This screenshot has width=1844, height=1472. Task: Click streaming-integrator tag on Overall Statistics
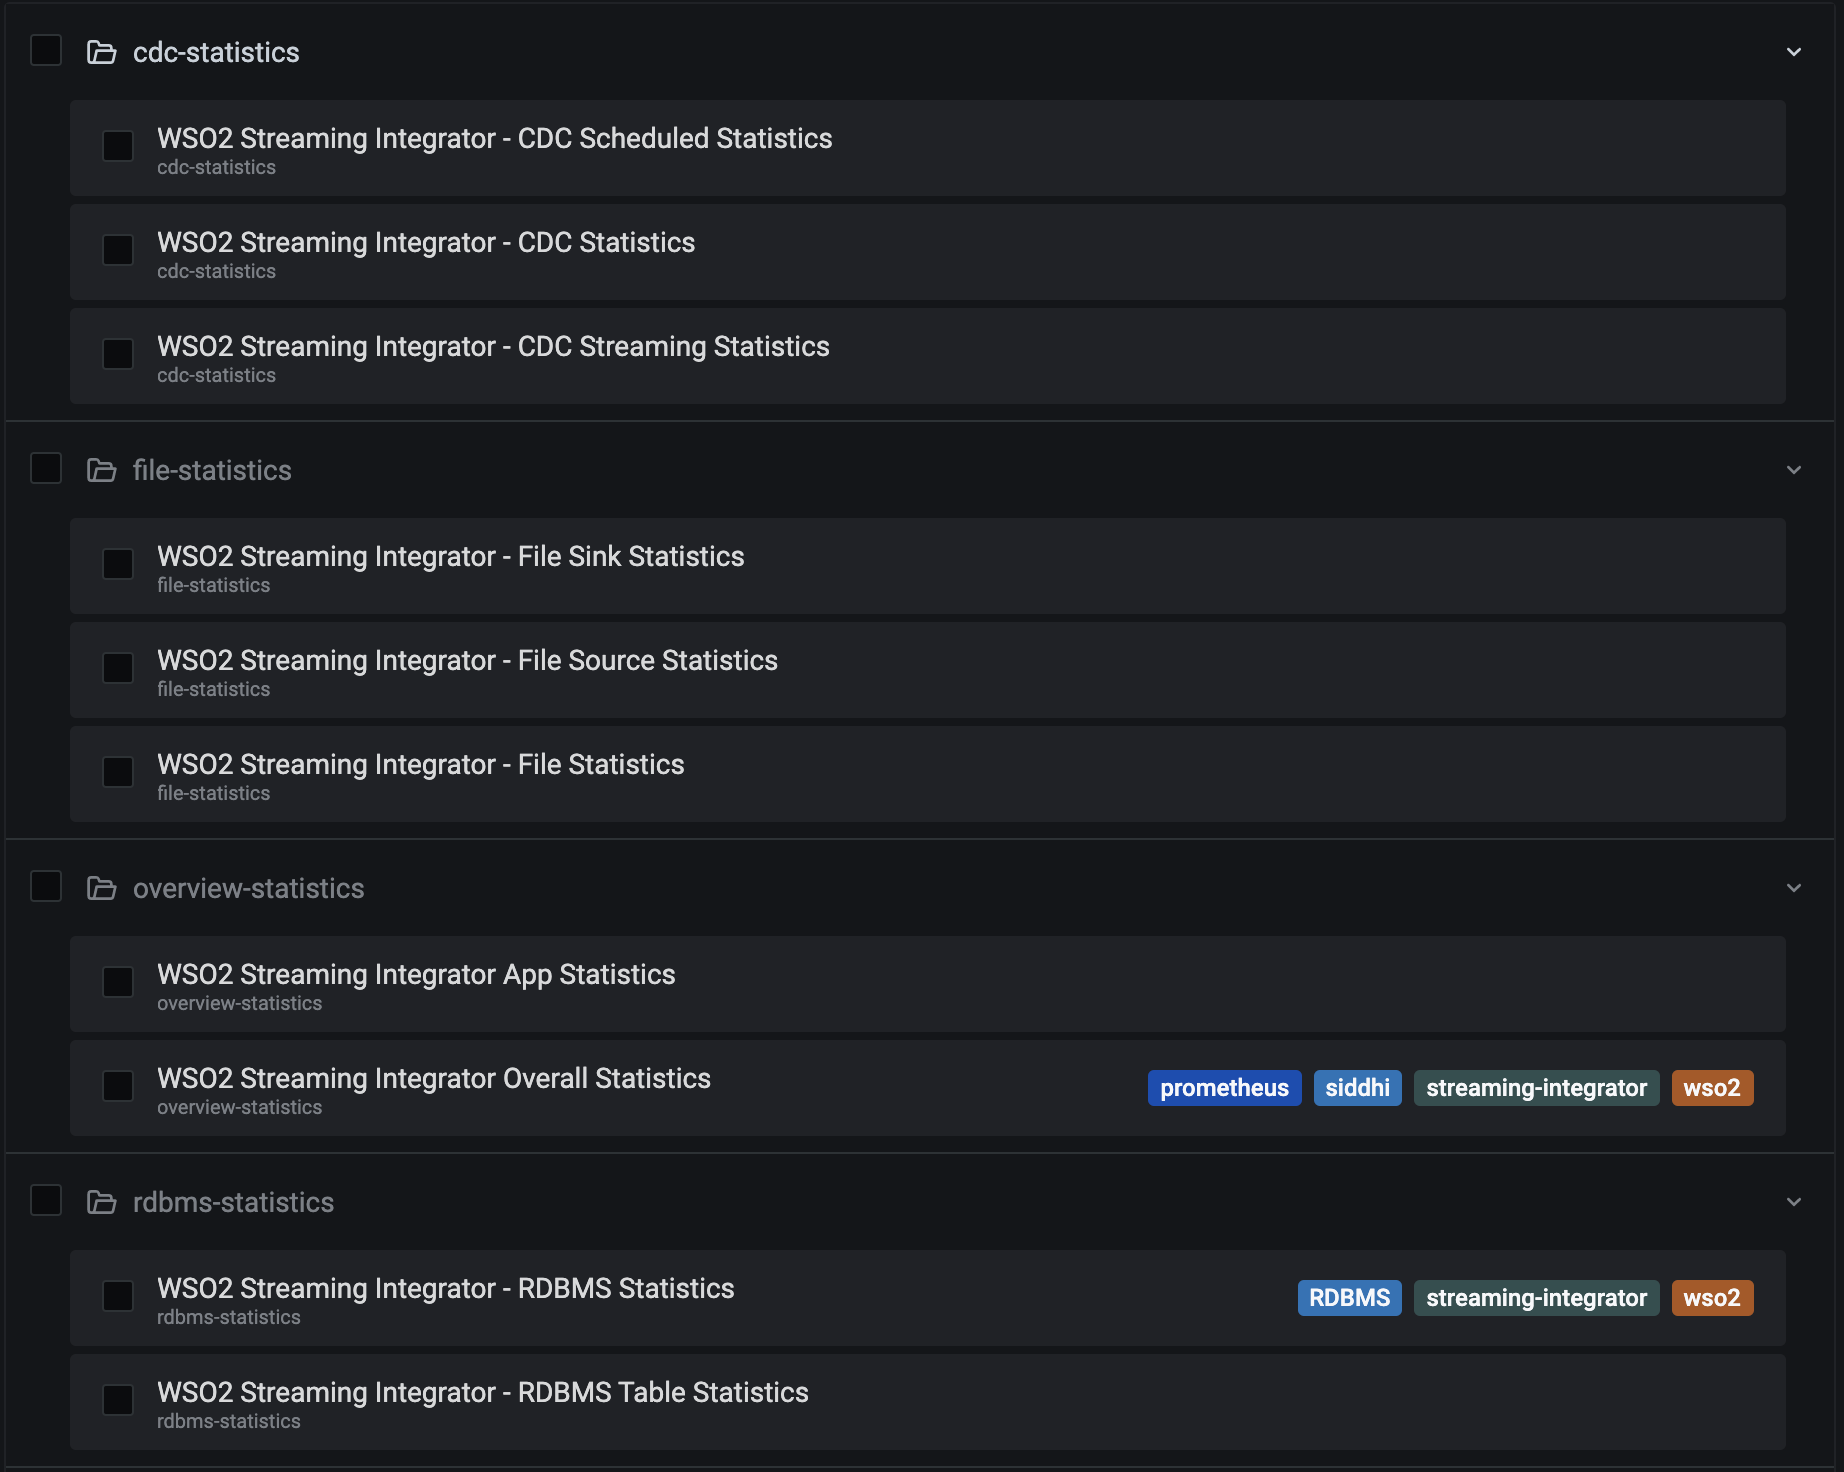[1536, 1088]
